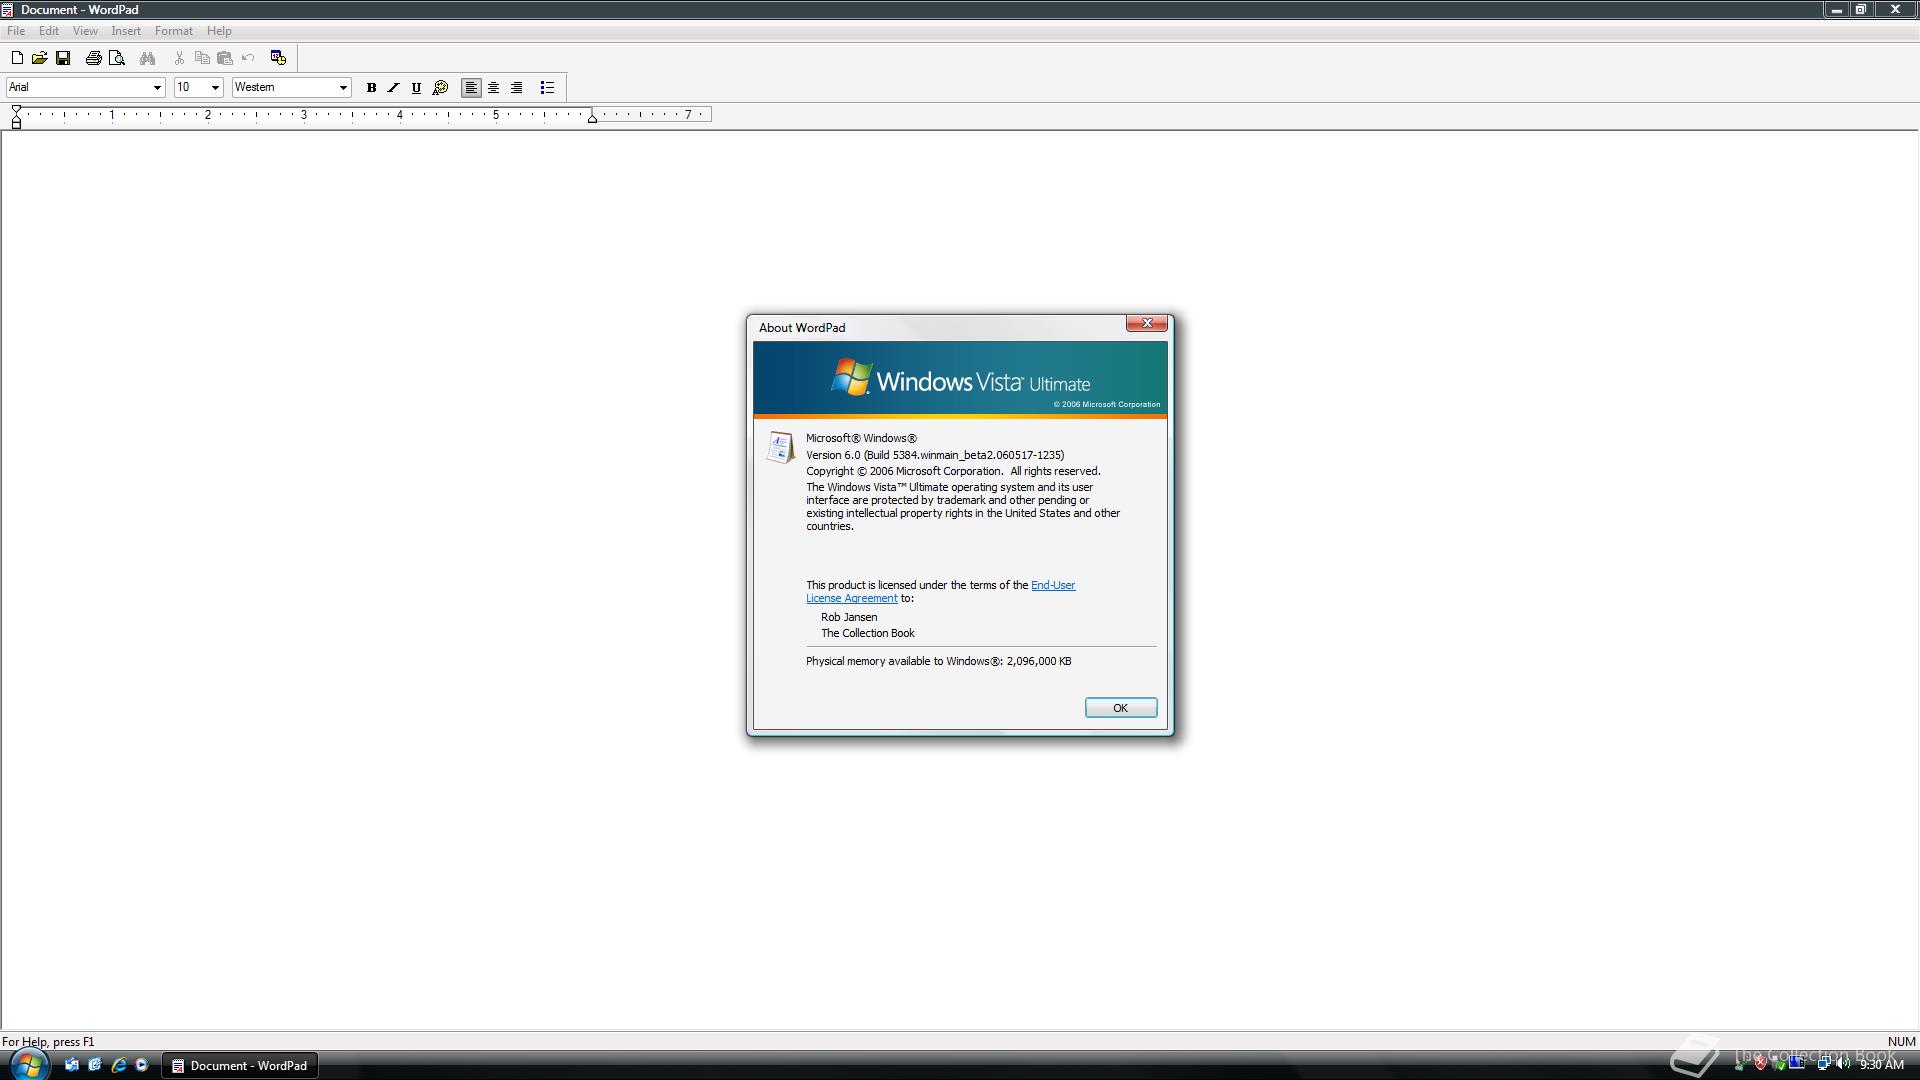
Task: Click the volume speaker tray icon
Action: click(1842, 1064)
